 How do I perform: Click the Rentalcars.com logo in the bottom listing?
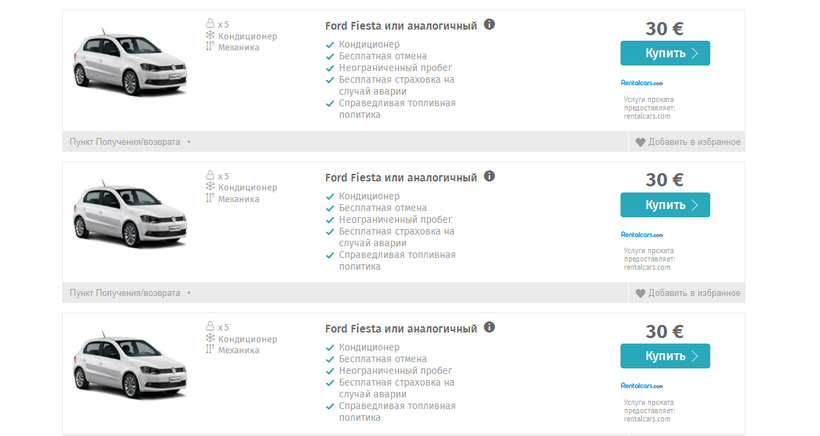pos(641,385)
